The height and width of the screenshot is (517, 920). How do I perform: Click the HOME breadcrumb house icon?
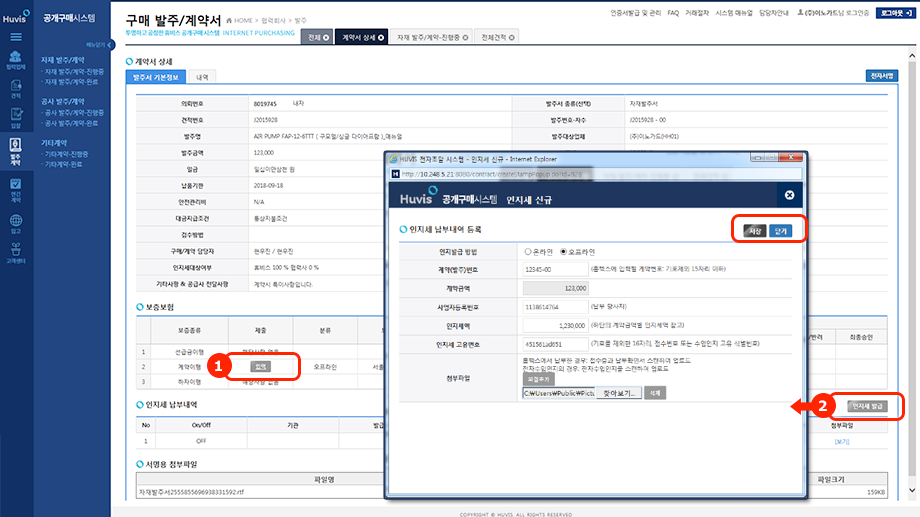[x=229, y=21]
